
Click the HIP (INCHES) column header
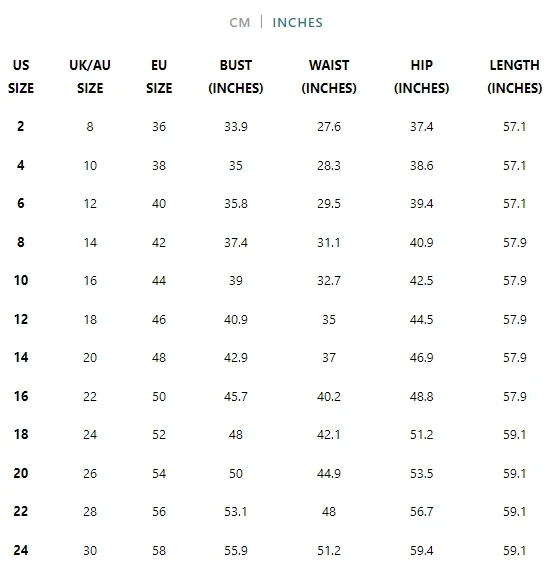421,76
